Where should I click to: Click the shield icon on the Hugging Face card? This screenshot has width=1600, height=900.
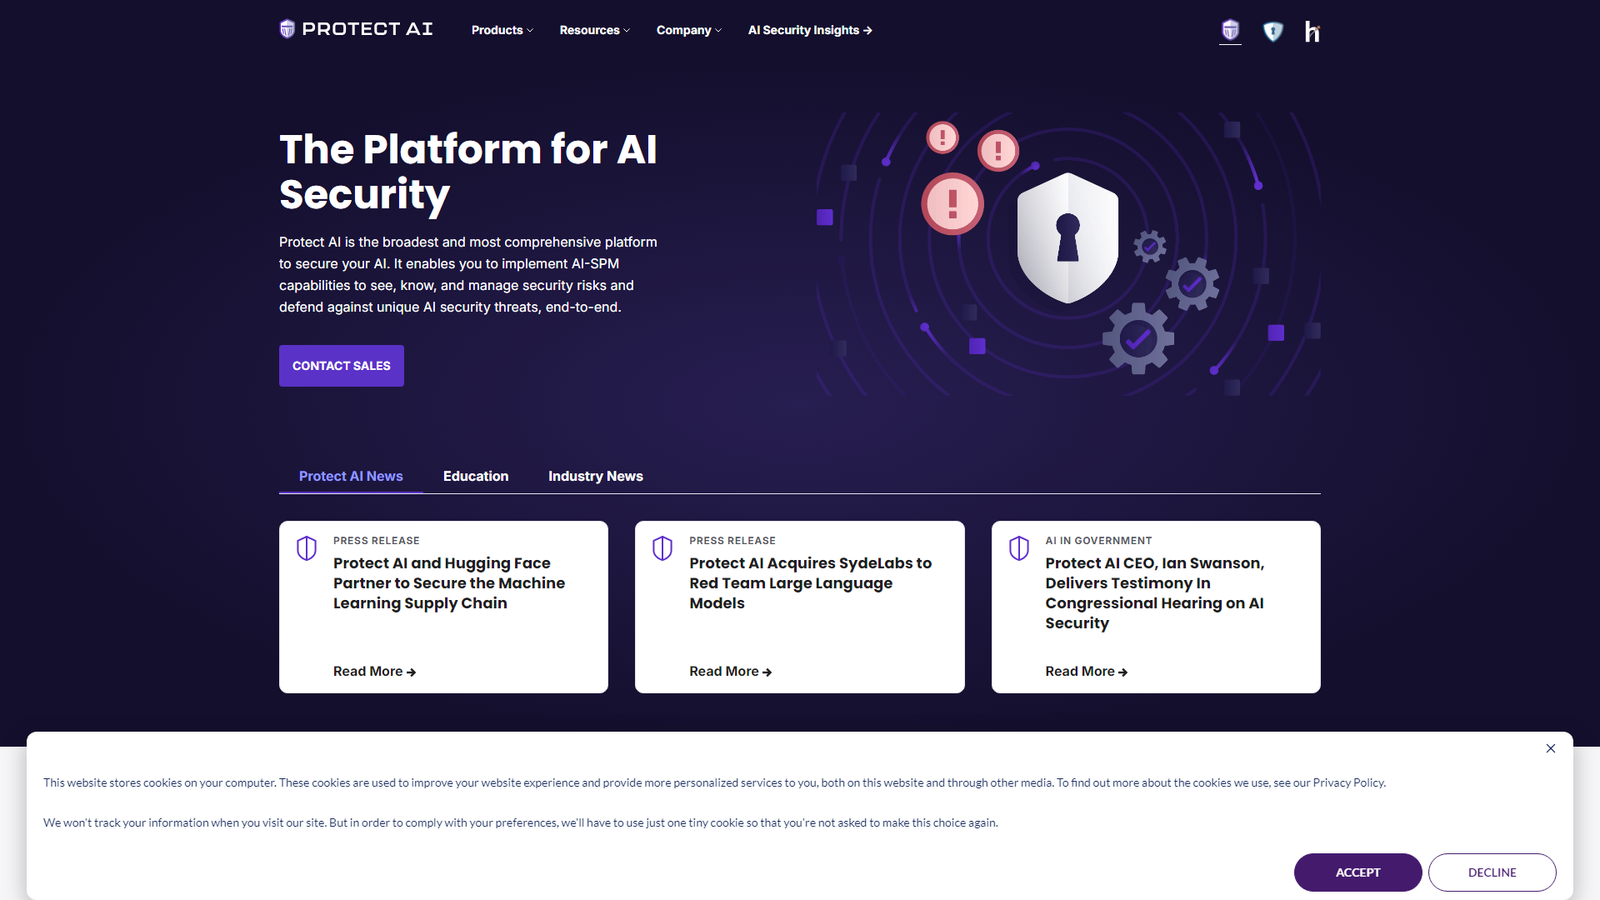click(307, 548)
